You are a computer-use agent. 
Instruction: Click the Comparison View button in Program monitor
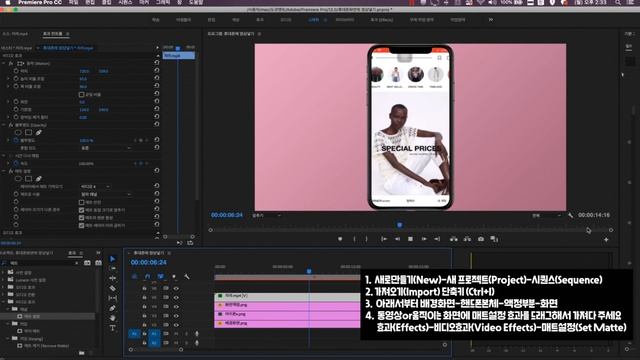pyautogui.click(x=494, y=239)
